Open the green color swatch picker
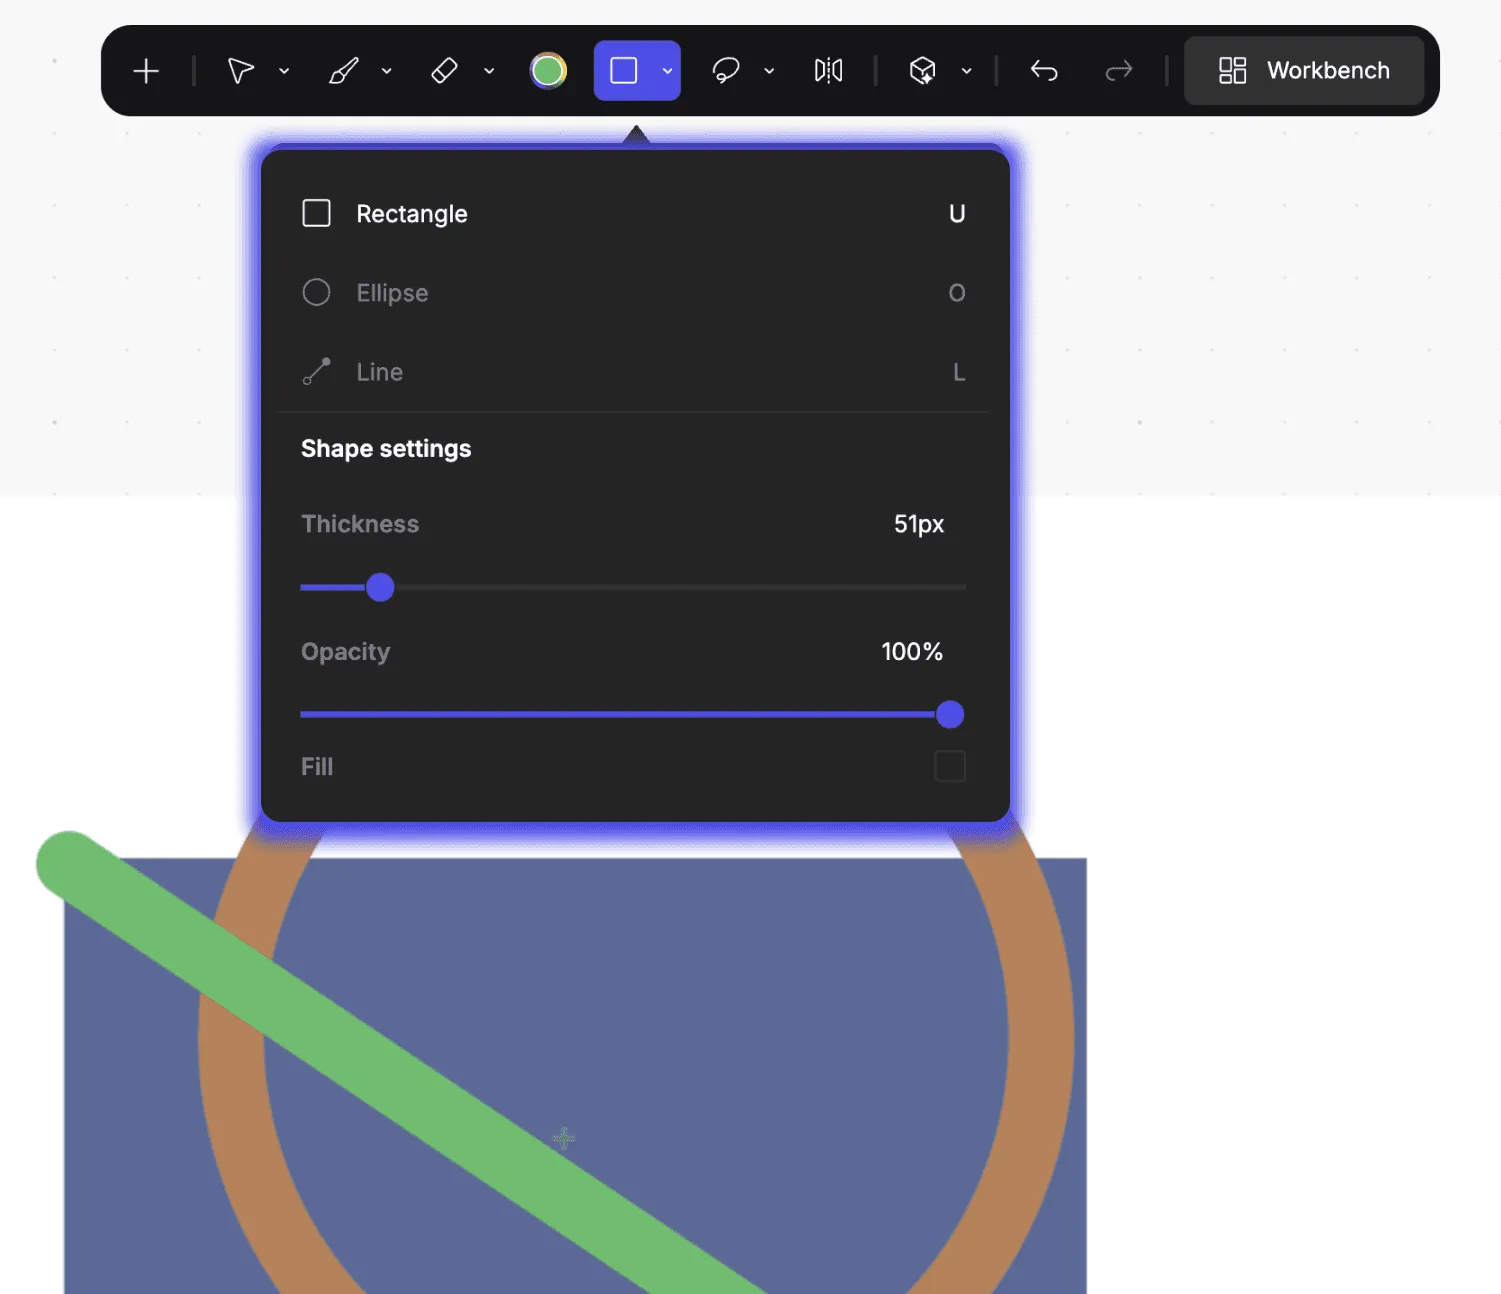This screenshot has width=1501, height=1294. [x=548, y=71]
